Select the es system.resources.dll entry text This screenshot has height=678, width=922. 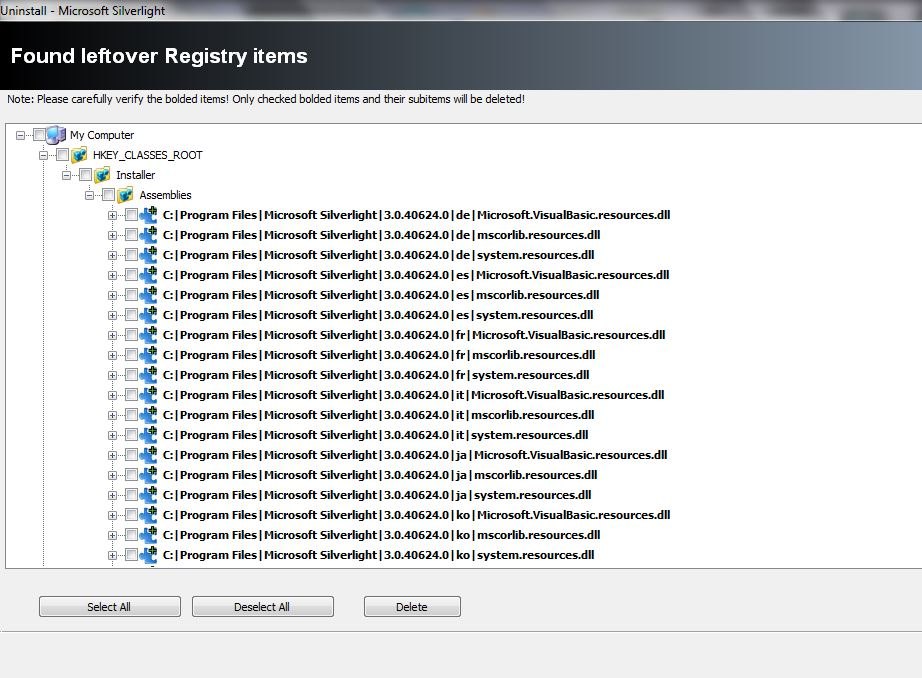[378, 315]
